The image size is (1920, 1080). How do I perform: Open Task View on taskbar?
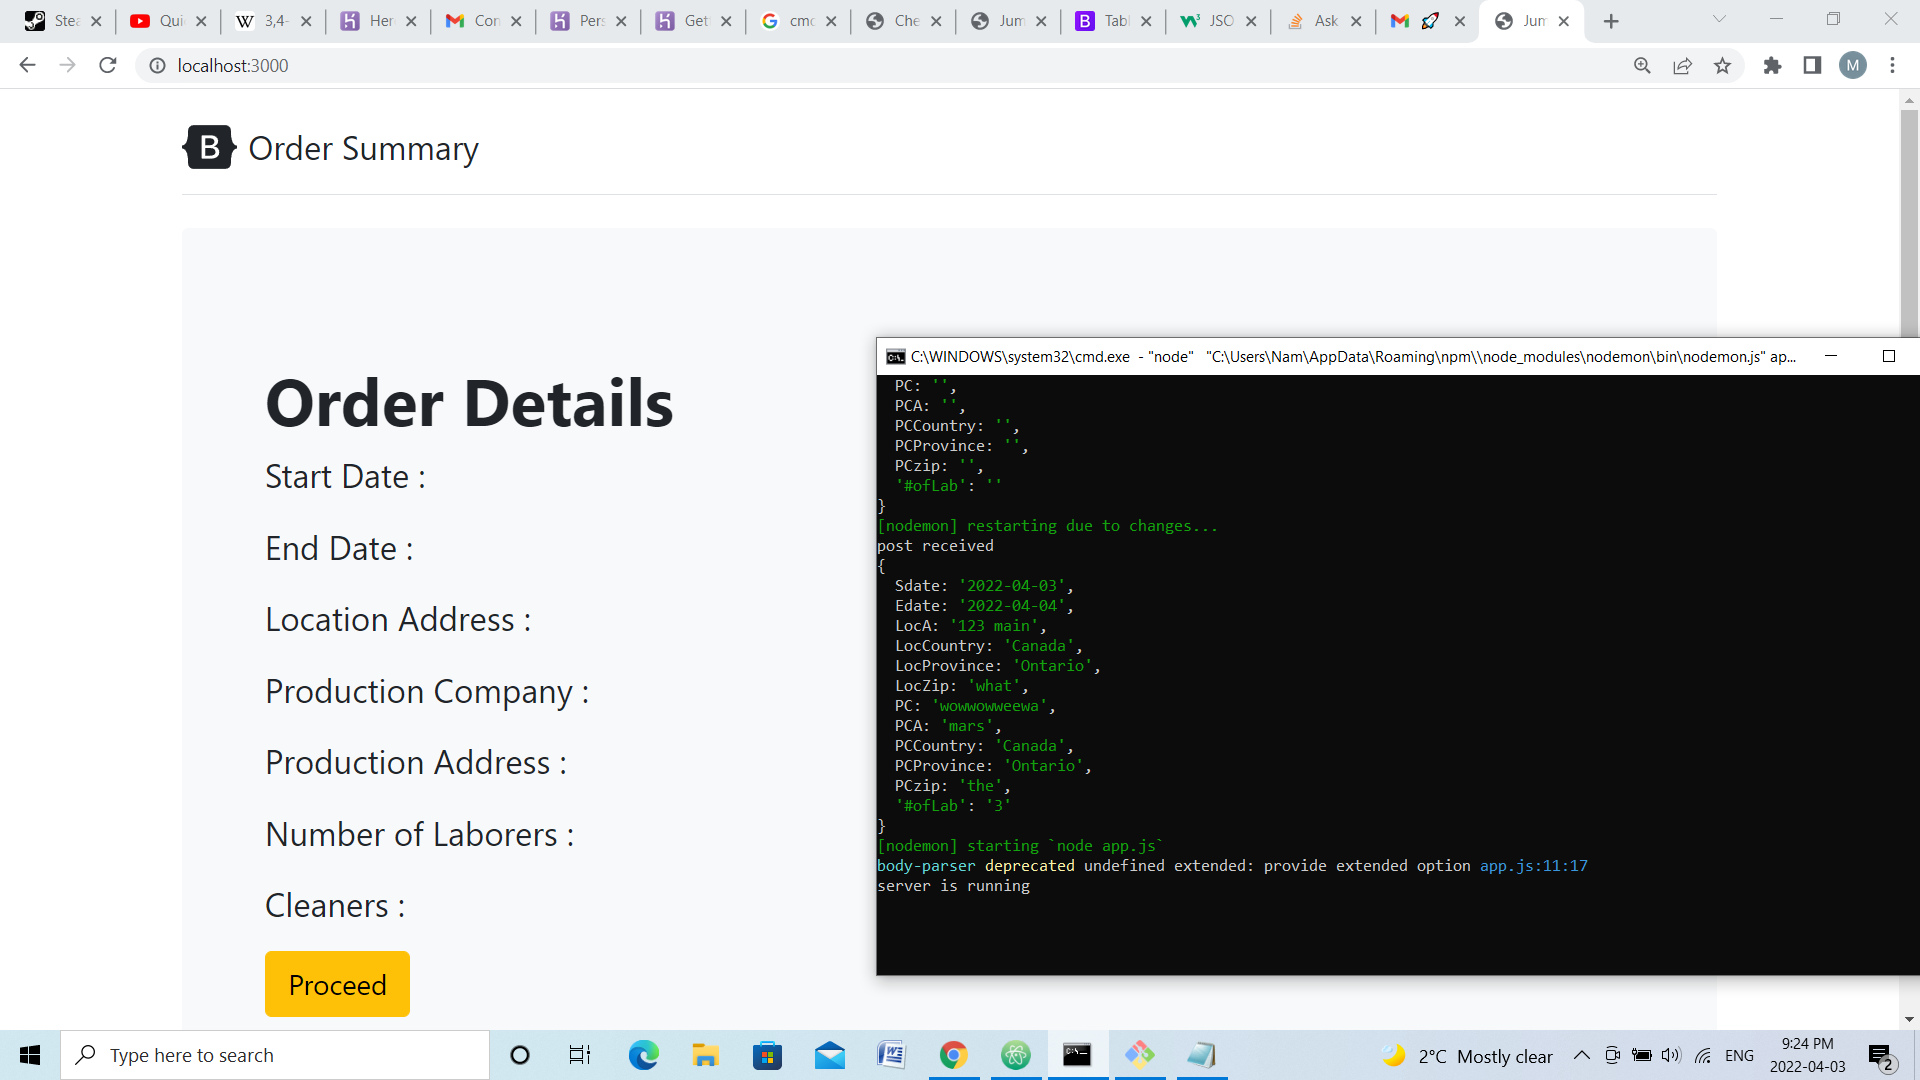(580, 1055)
